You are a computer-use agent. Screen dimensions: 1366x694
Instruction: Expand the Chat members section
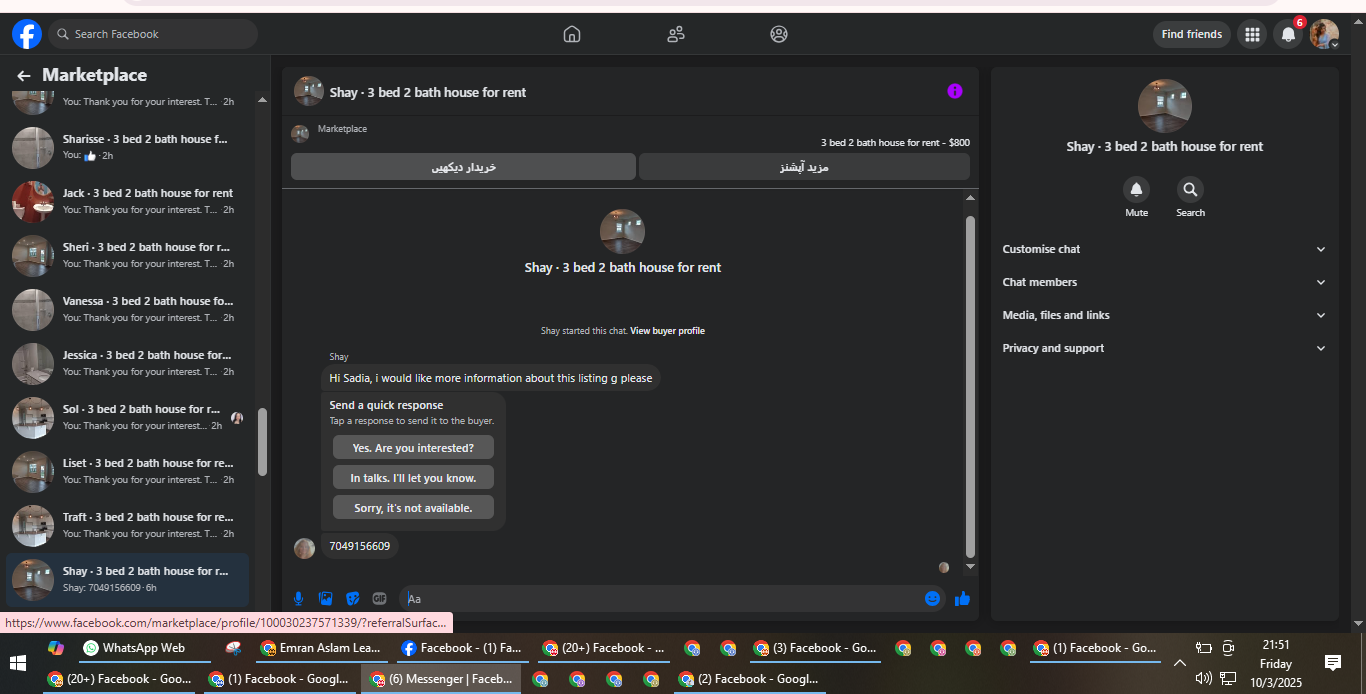[1164, 282]
